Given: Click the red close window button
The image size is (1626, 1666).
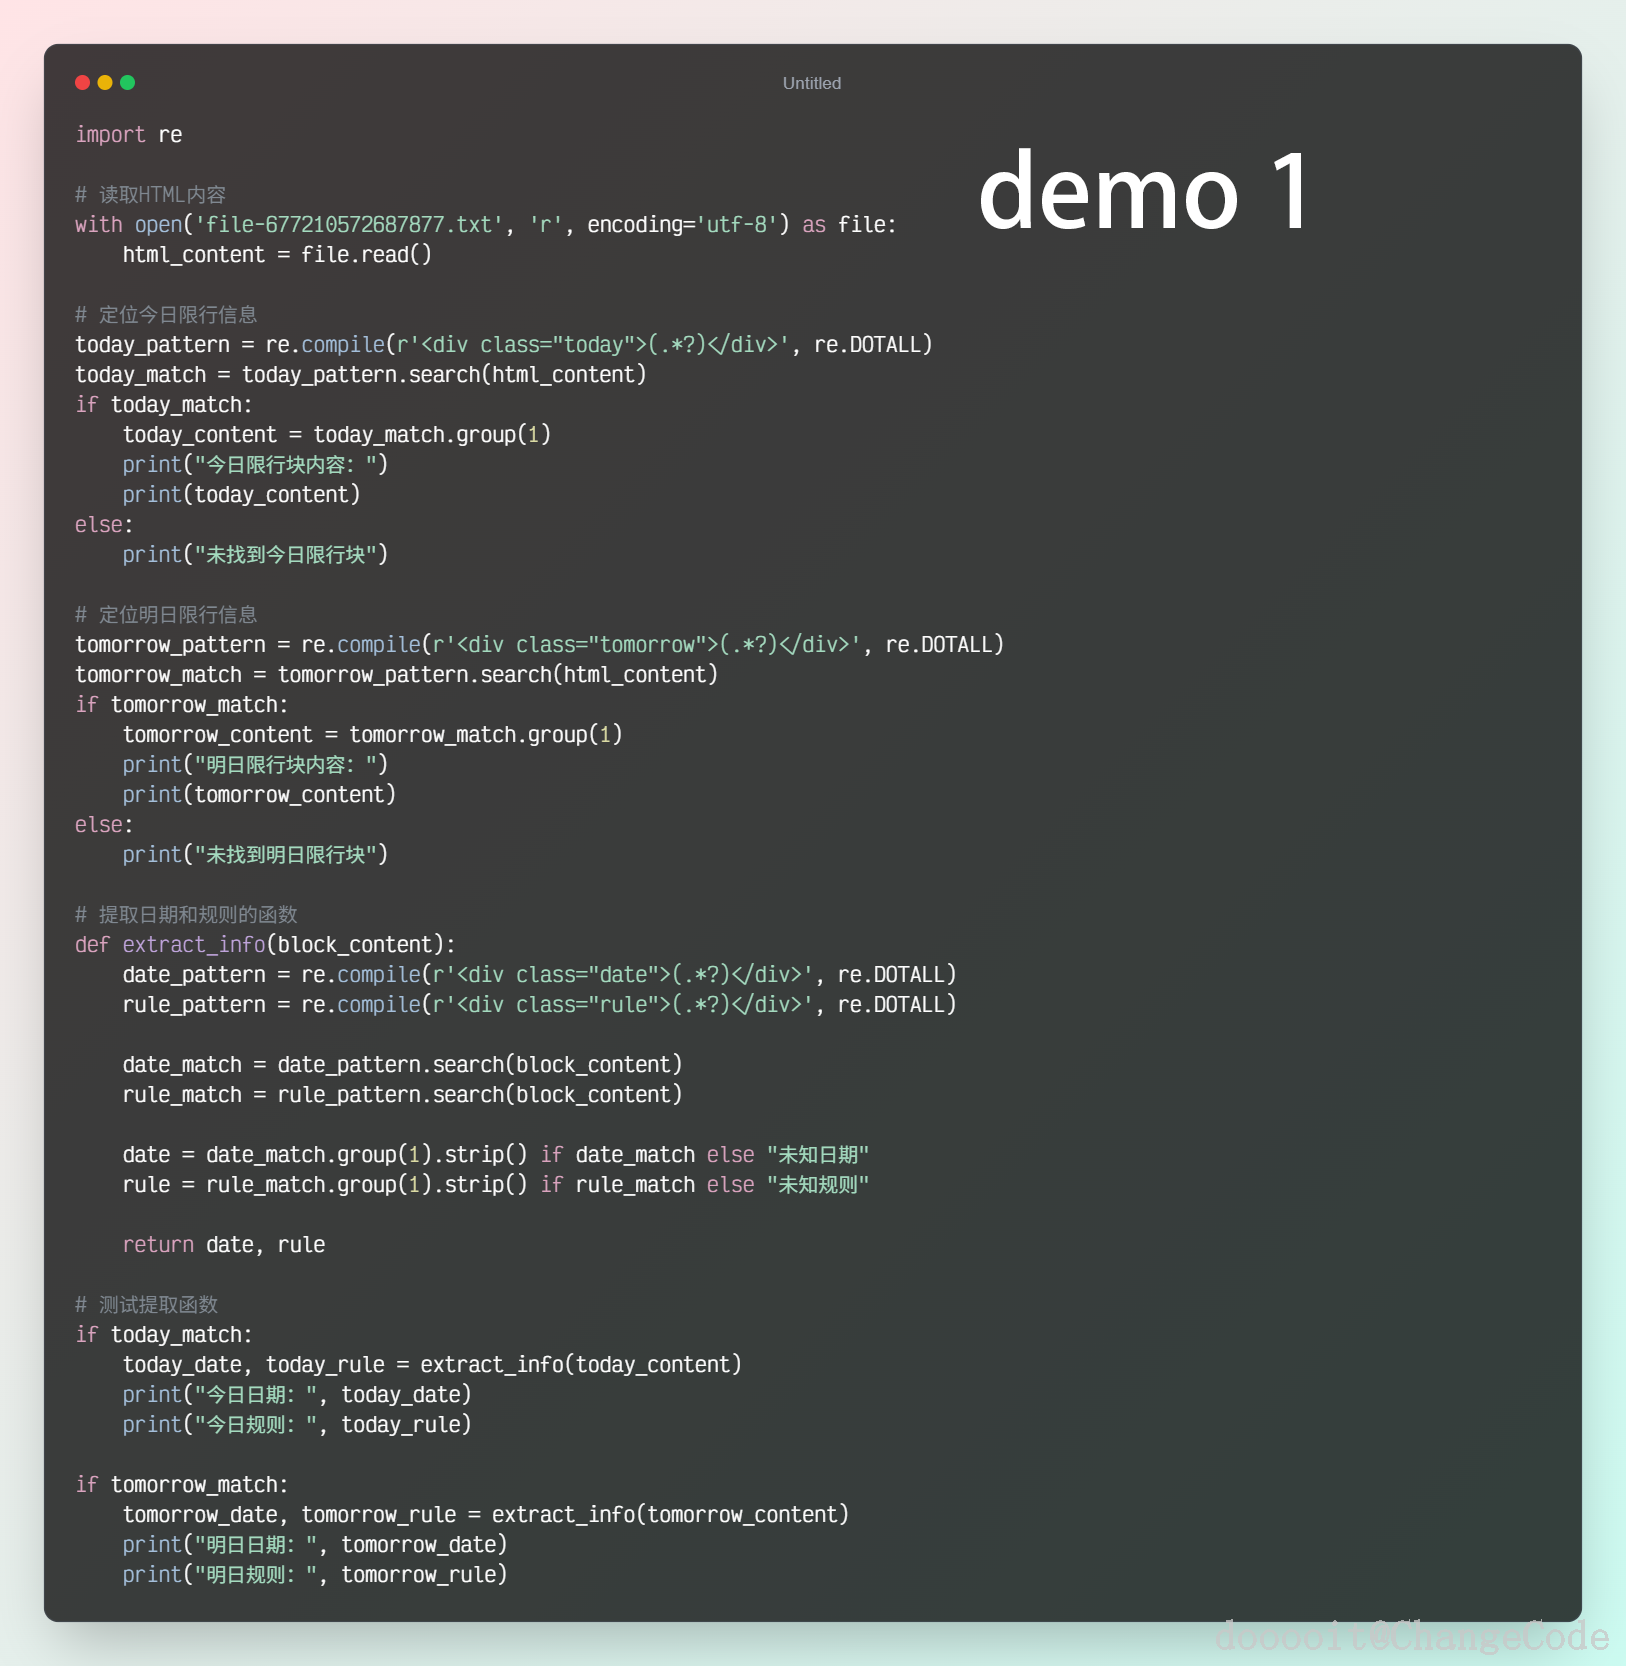Looking at the screenshot, I should tap(82, 83).
